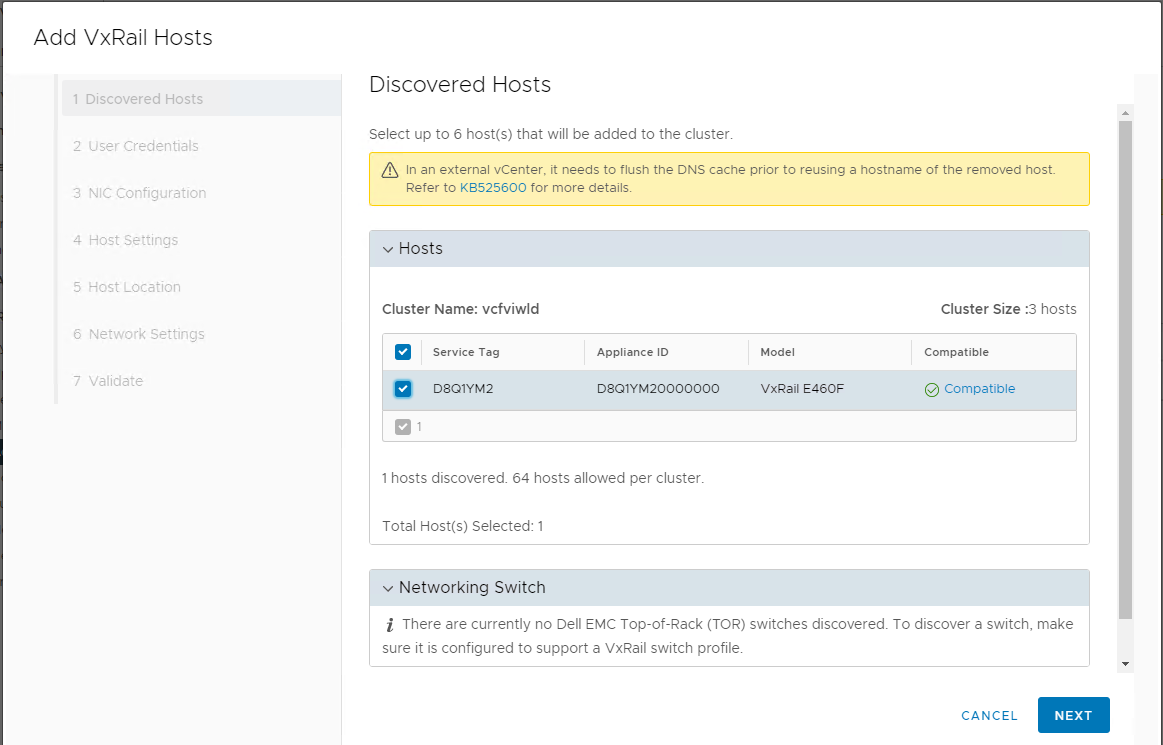
Task: Click the vertical scrollbar thumb
Action: [x=1125, y=370]
